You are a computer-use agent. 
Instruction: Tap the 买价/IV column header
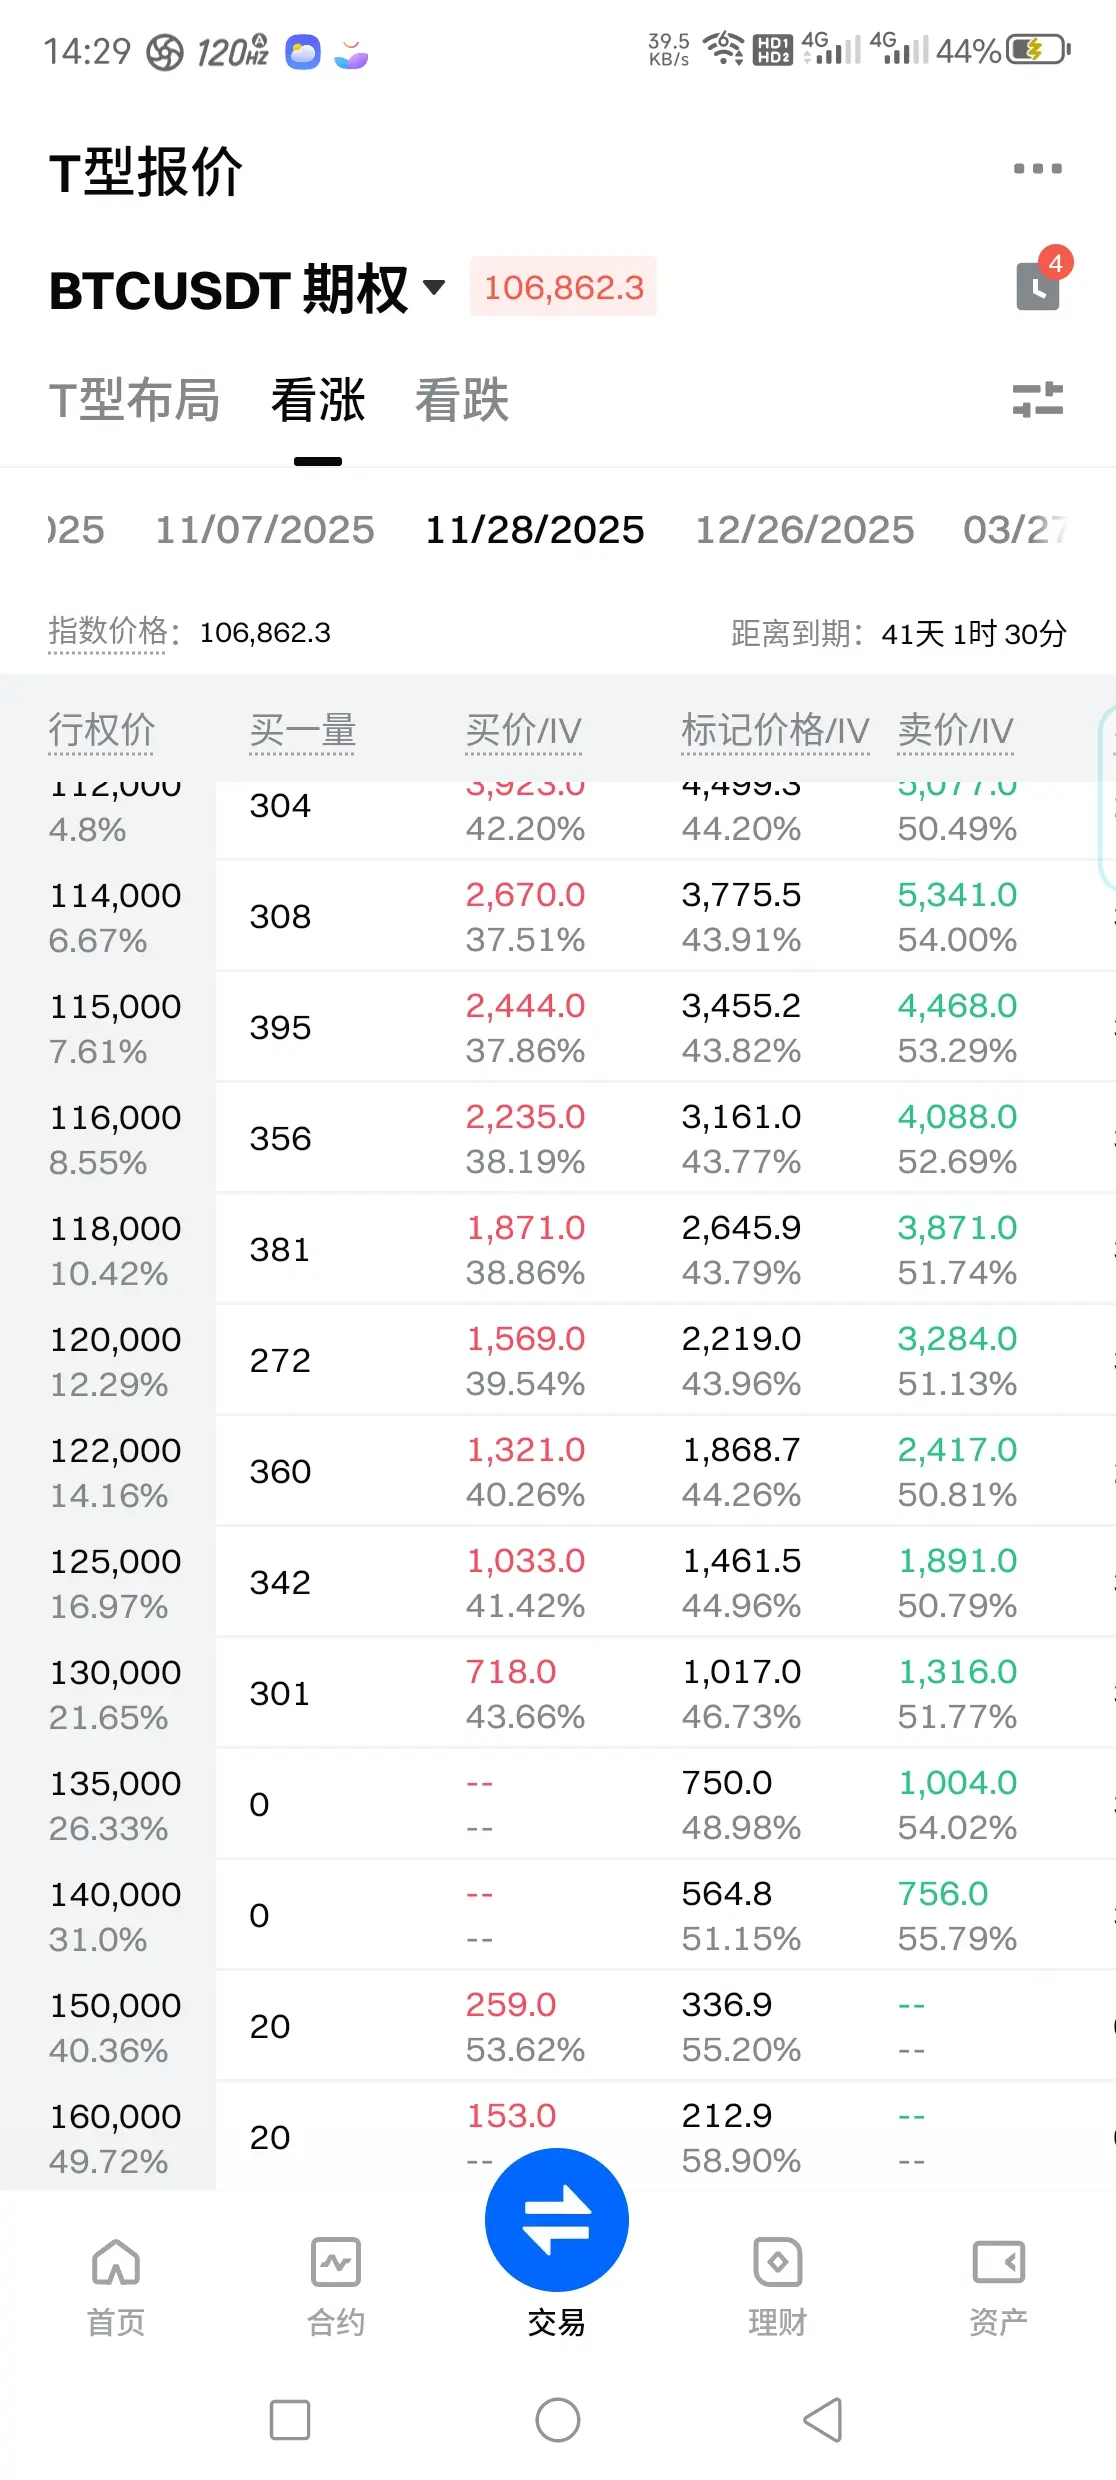pos(523,730)
